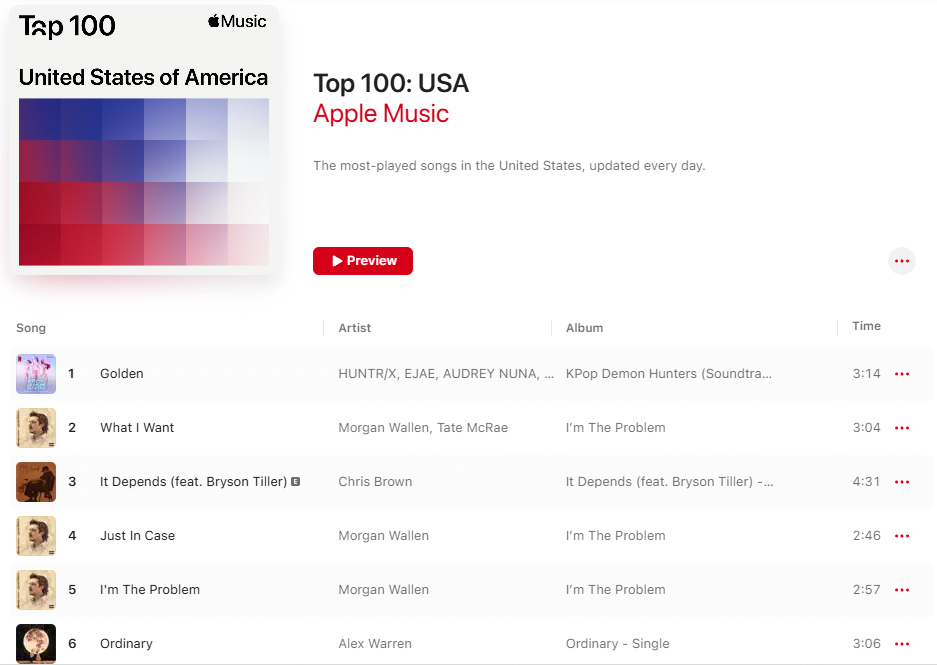Open the Top 100 USA cover art
This screenshot has height=665, width=937.
click(144, 140)
